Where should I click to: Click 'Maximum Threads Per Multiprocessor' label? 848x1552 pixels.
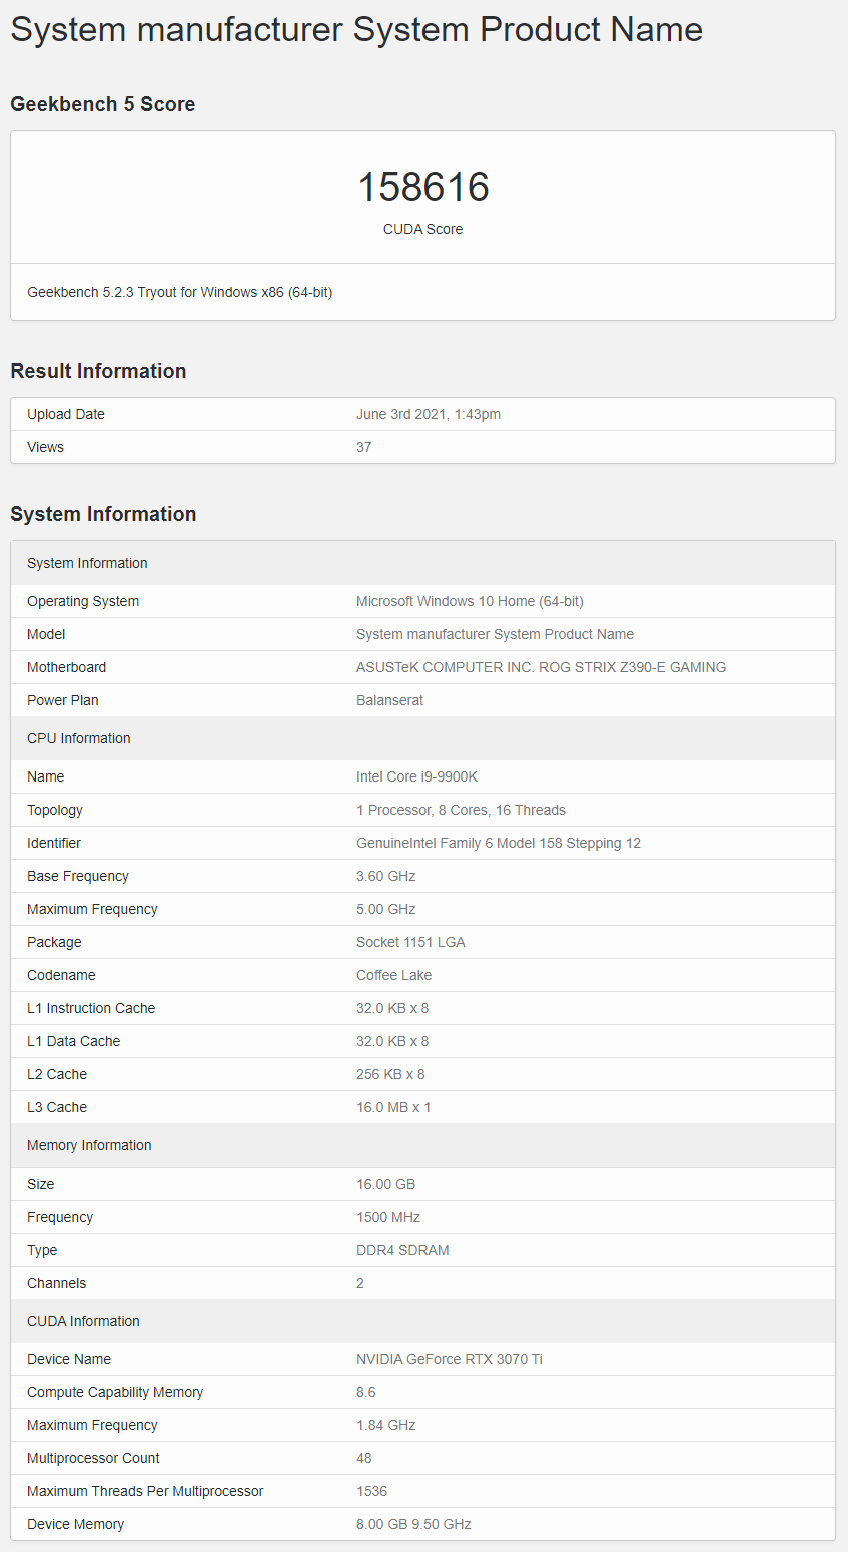pyautogui.click(x=145, y=1491)
